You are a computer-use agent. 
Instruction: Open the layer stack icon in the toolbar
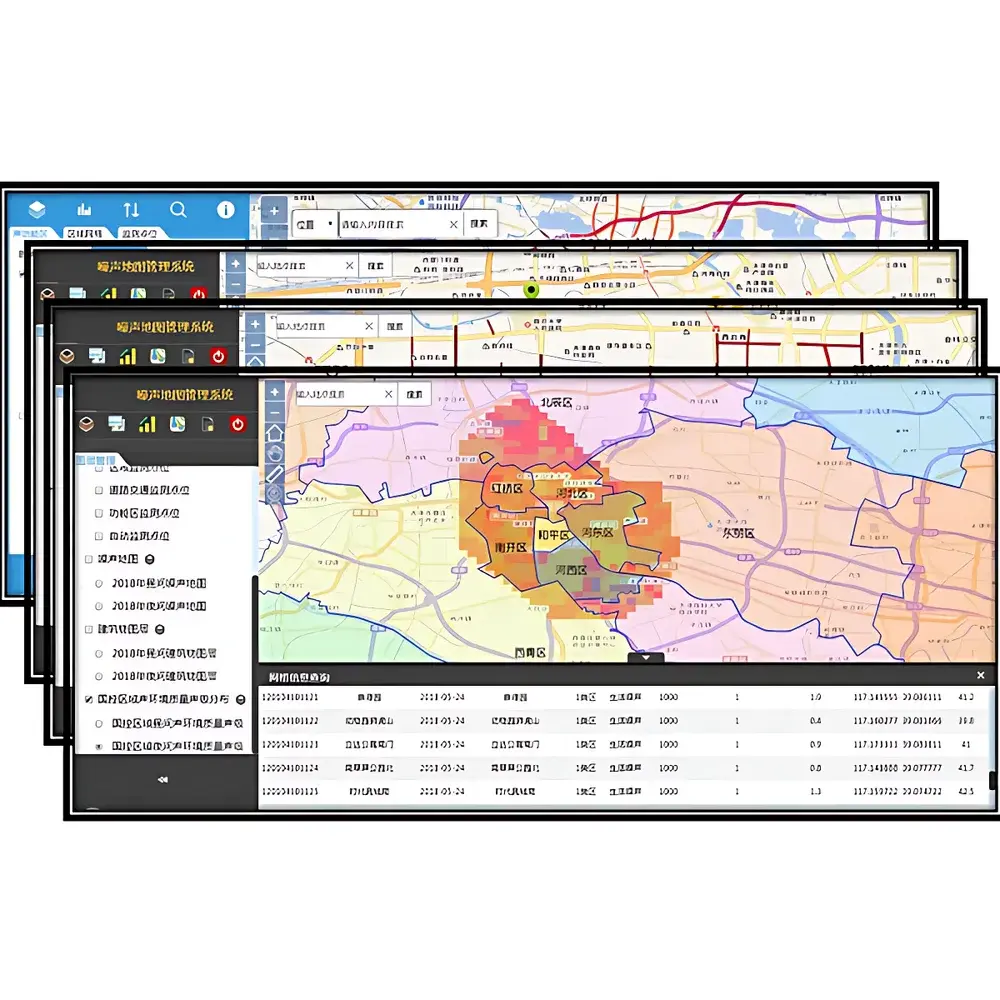(x=85, y=423)
